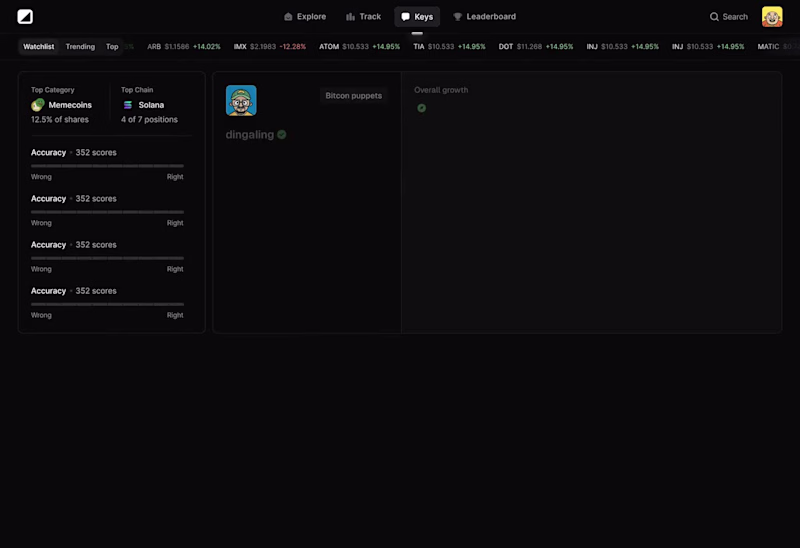Select the Keys tab
Image resolution: width=800 pixels, height=548 pixels.
point(417,17)
